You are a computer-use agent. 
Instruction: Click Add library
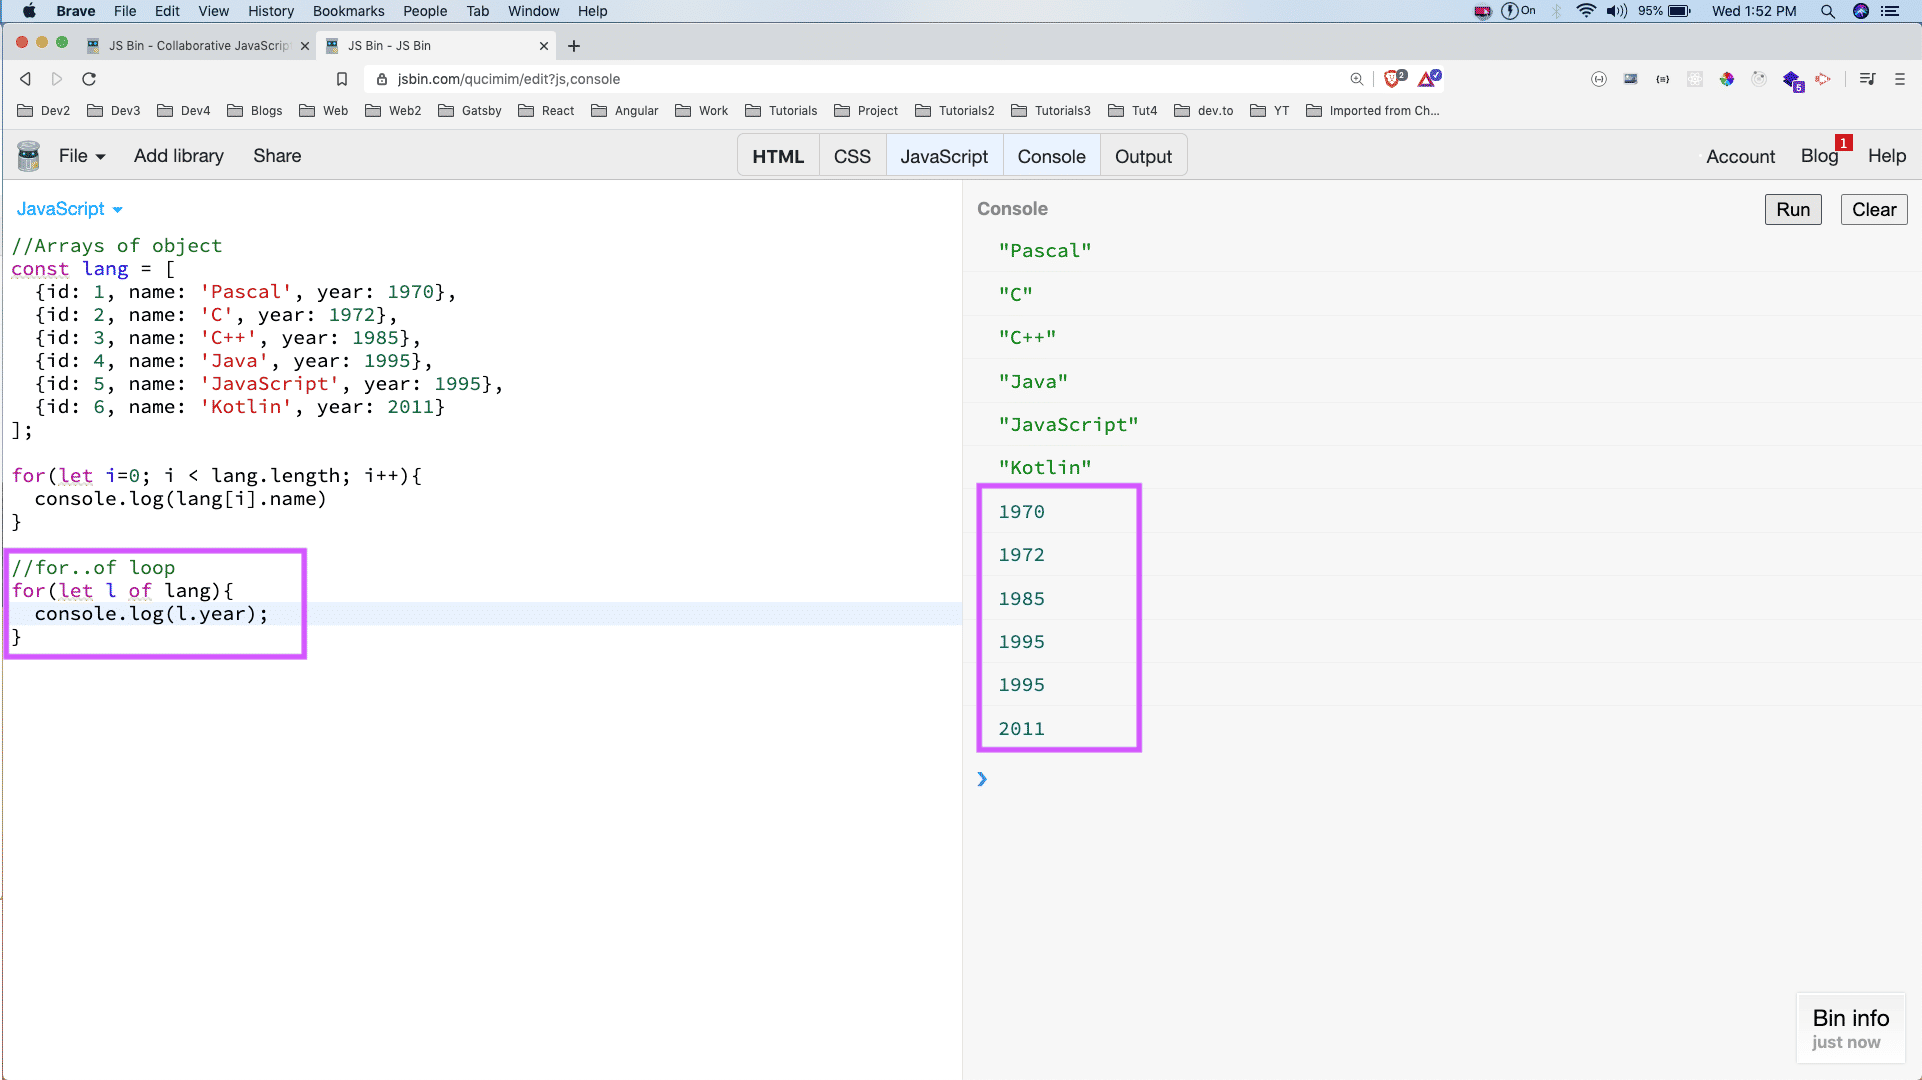pos(179,156)
